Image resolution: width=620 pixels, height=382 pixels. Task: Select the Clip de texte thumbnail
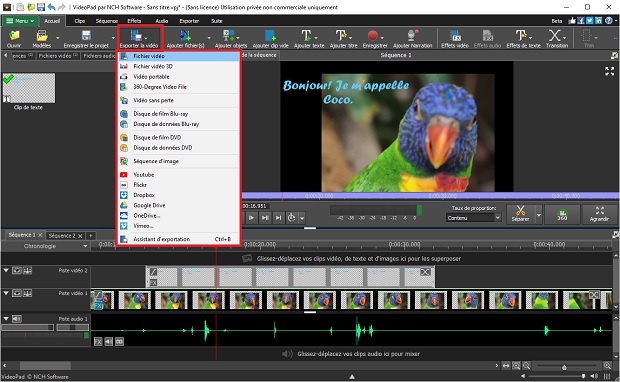(29, 88)
